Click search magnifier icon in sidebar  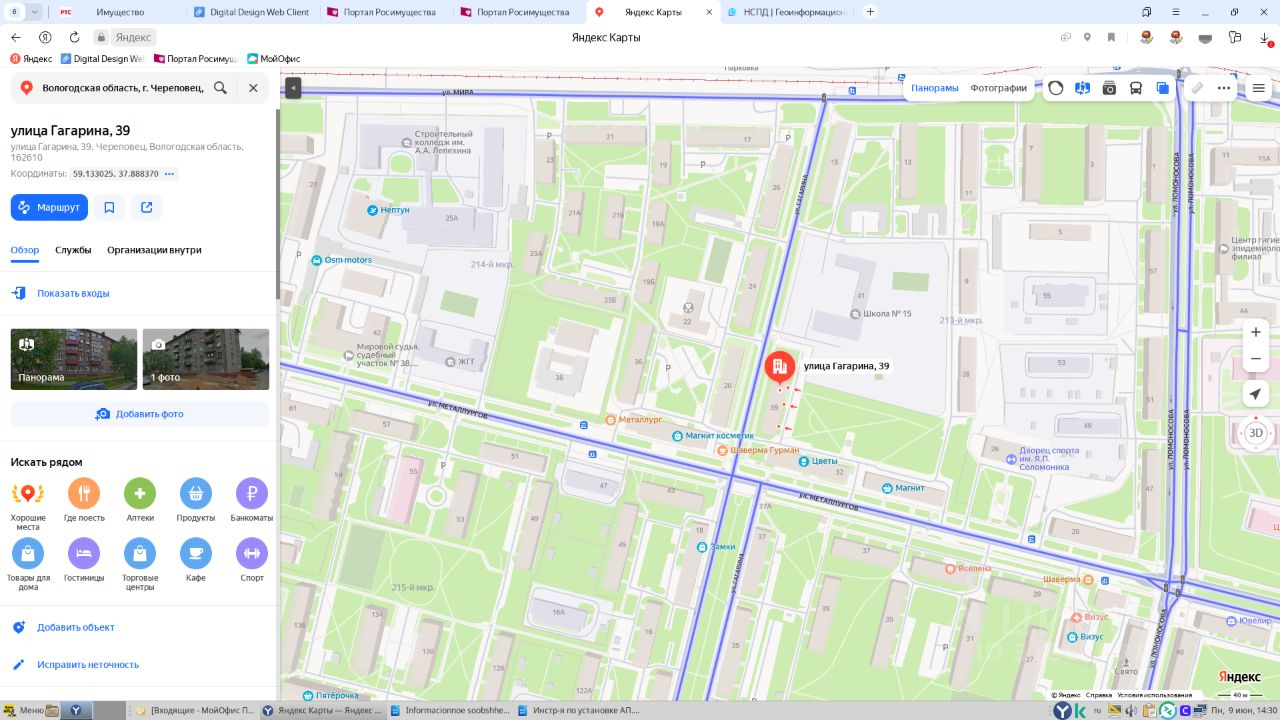click(x=220, y=88)
